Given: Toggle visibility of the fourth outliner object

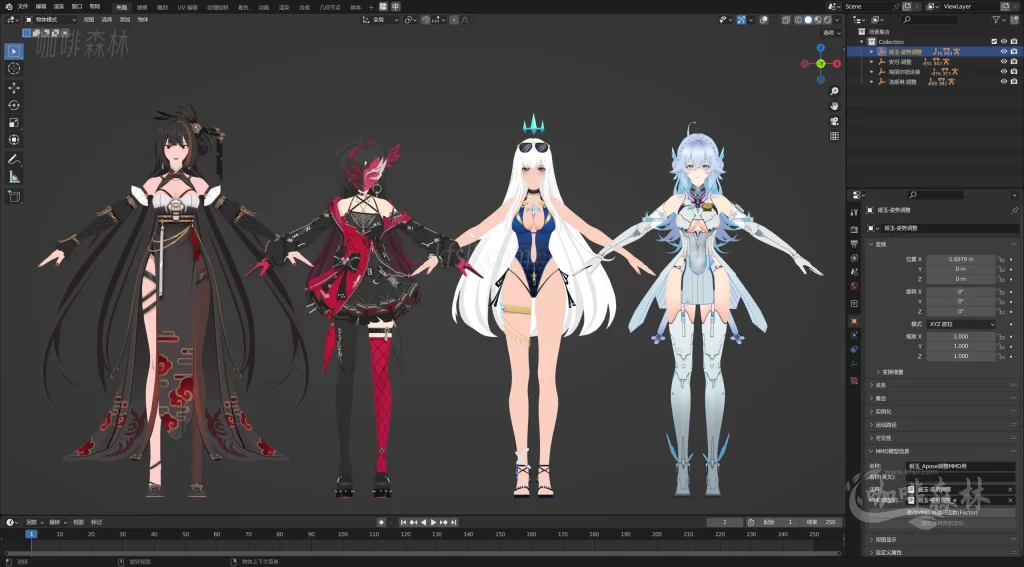Looking at the screenshot, I should click(x=1004, y=82).
